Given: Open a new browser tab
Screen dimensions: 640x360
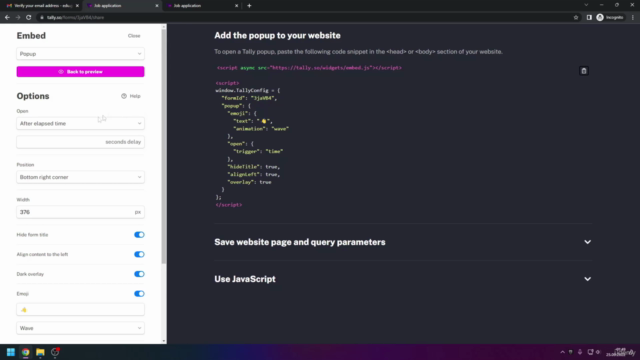Looking at the screenshot, I should point(249,6).
